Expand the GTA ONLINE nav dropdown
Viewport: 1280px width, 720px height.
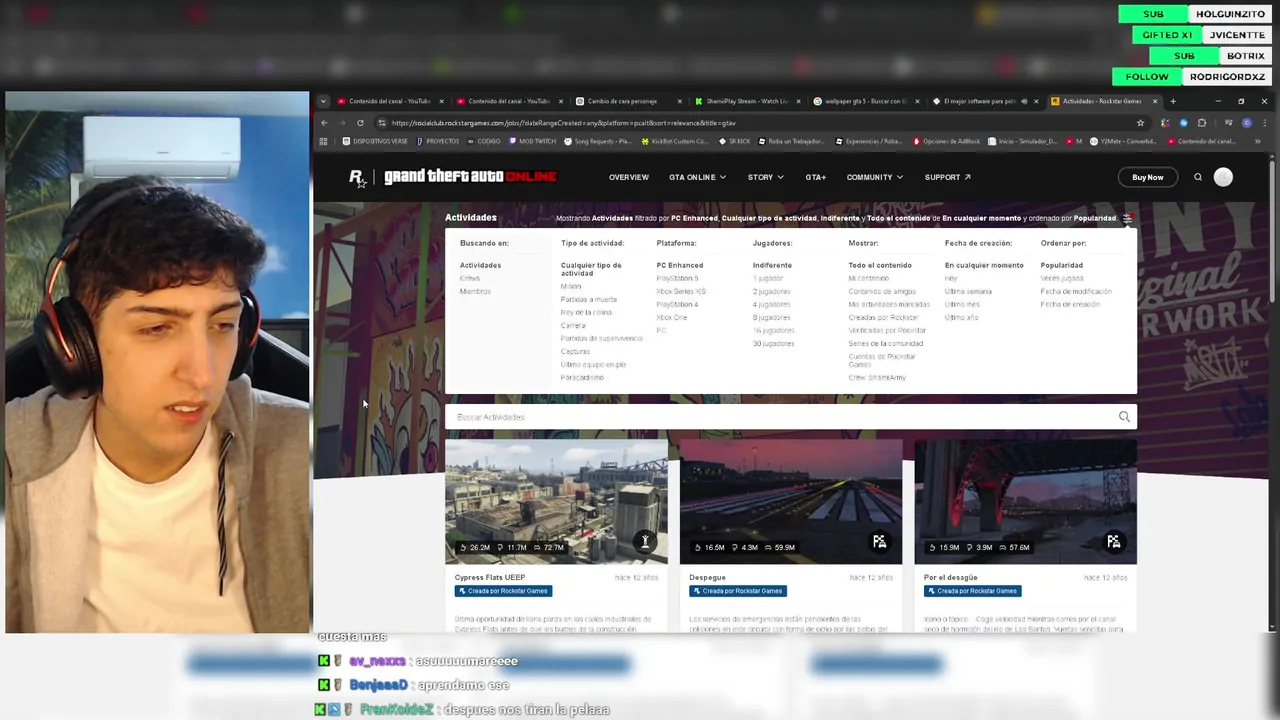pyautogui.click(x=697, y=177)
